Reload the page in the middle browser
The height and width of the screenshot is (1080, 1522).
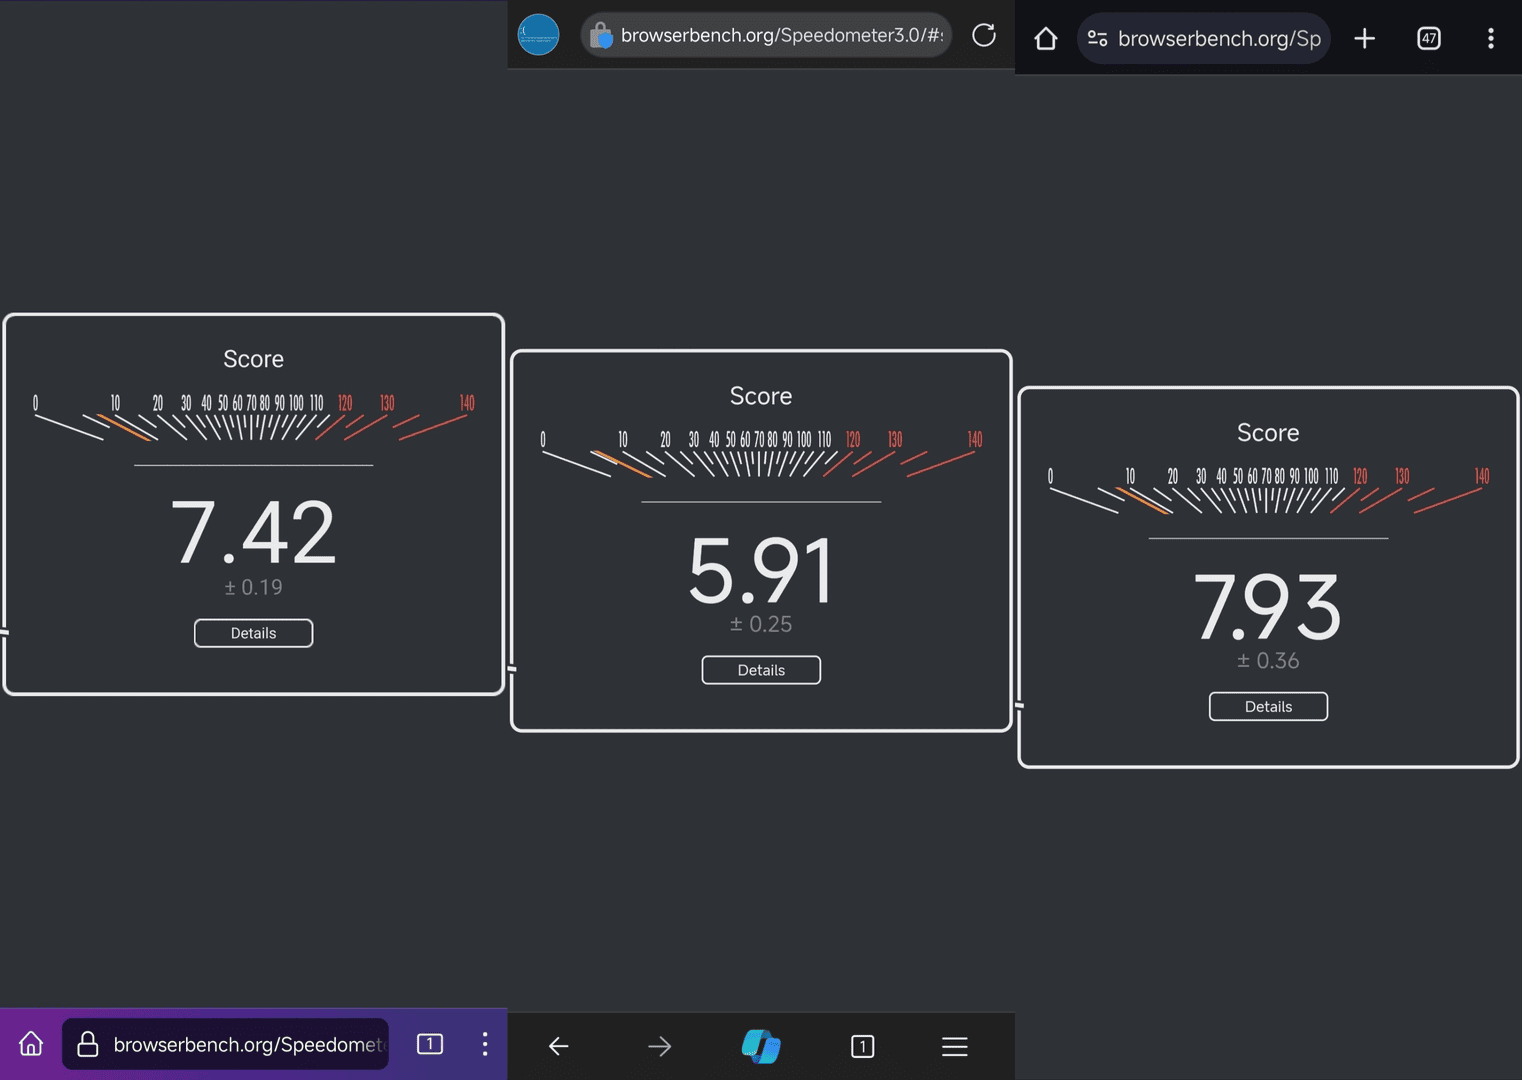pos(984,35)
